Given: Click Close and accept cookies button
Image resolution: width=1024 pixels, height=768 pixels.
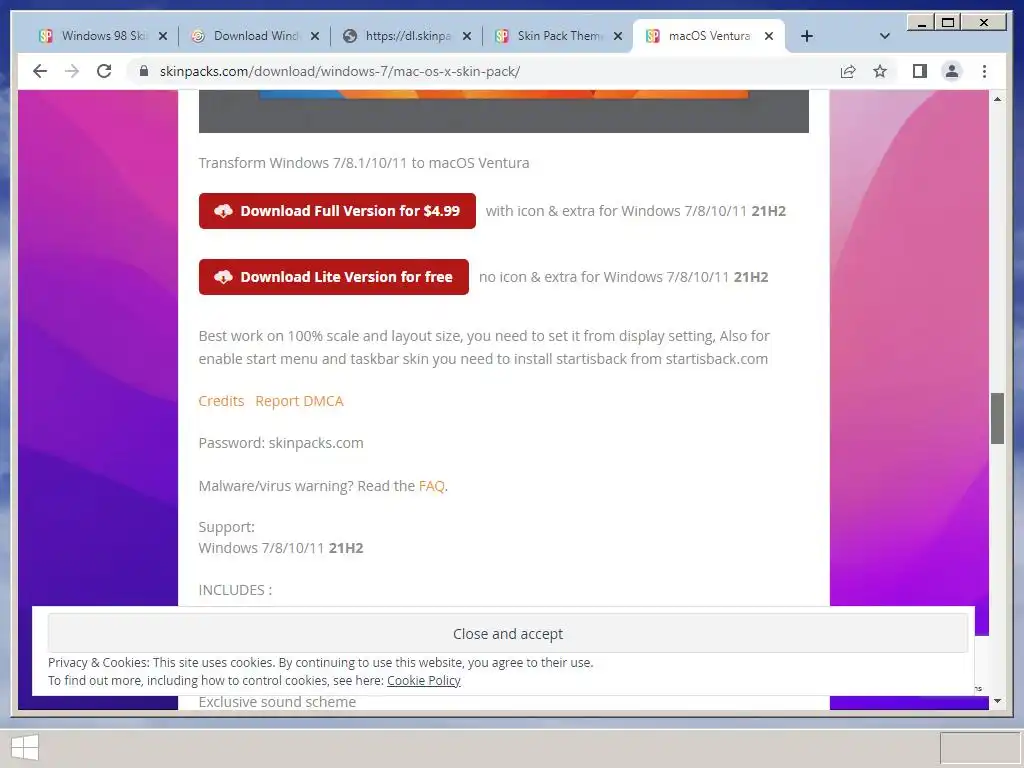Looking at the screenshot, I should point(507,633).
